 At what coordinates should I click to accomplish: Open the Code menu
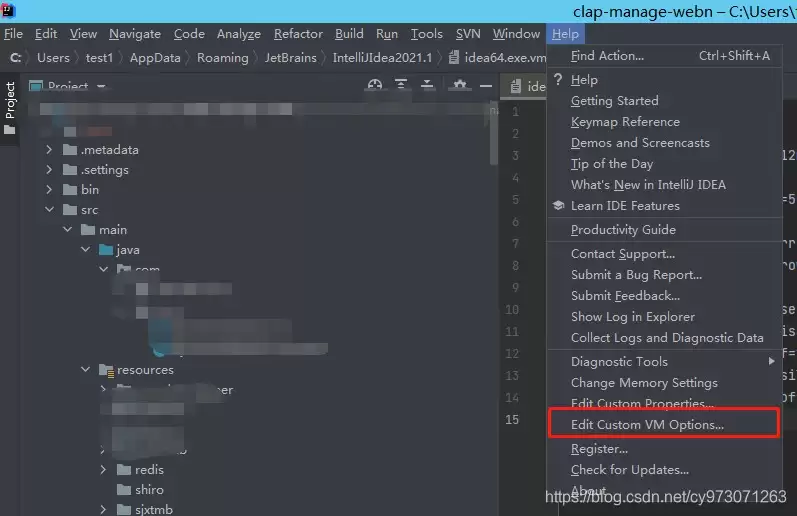tap(189, 34)
